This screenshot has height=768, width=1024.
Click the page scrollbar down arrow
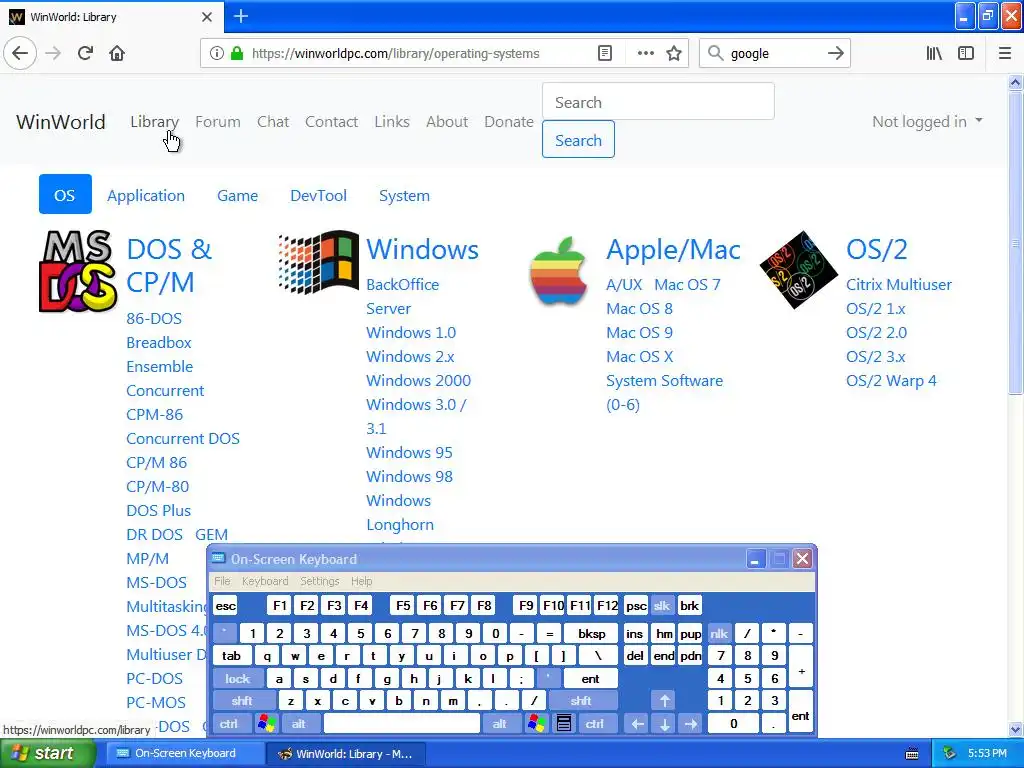click(x=1015, y=728)
